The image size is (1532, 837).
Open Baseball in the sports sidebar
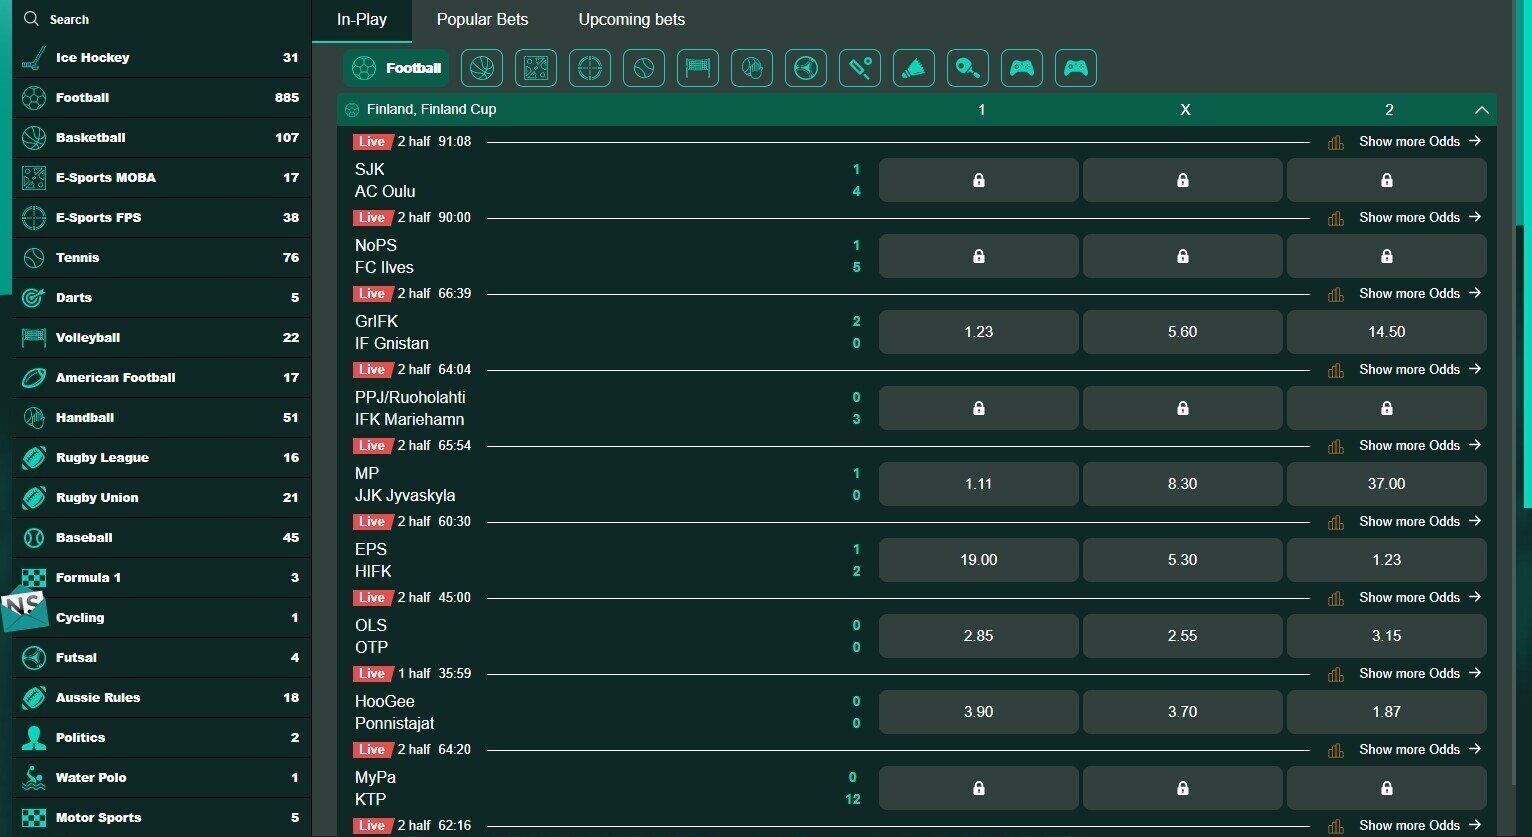pos(161,538)
